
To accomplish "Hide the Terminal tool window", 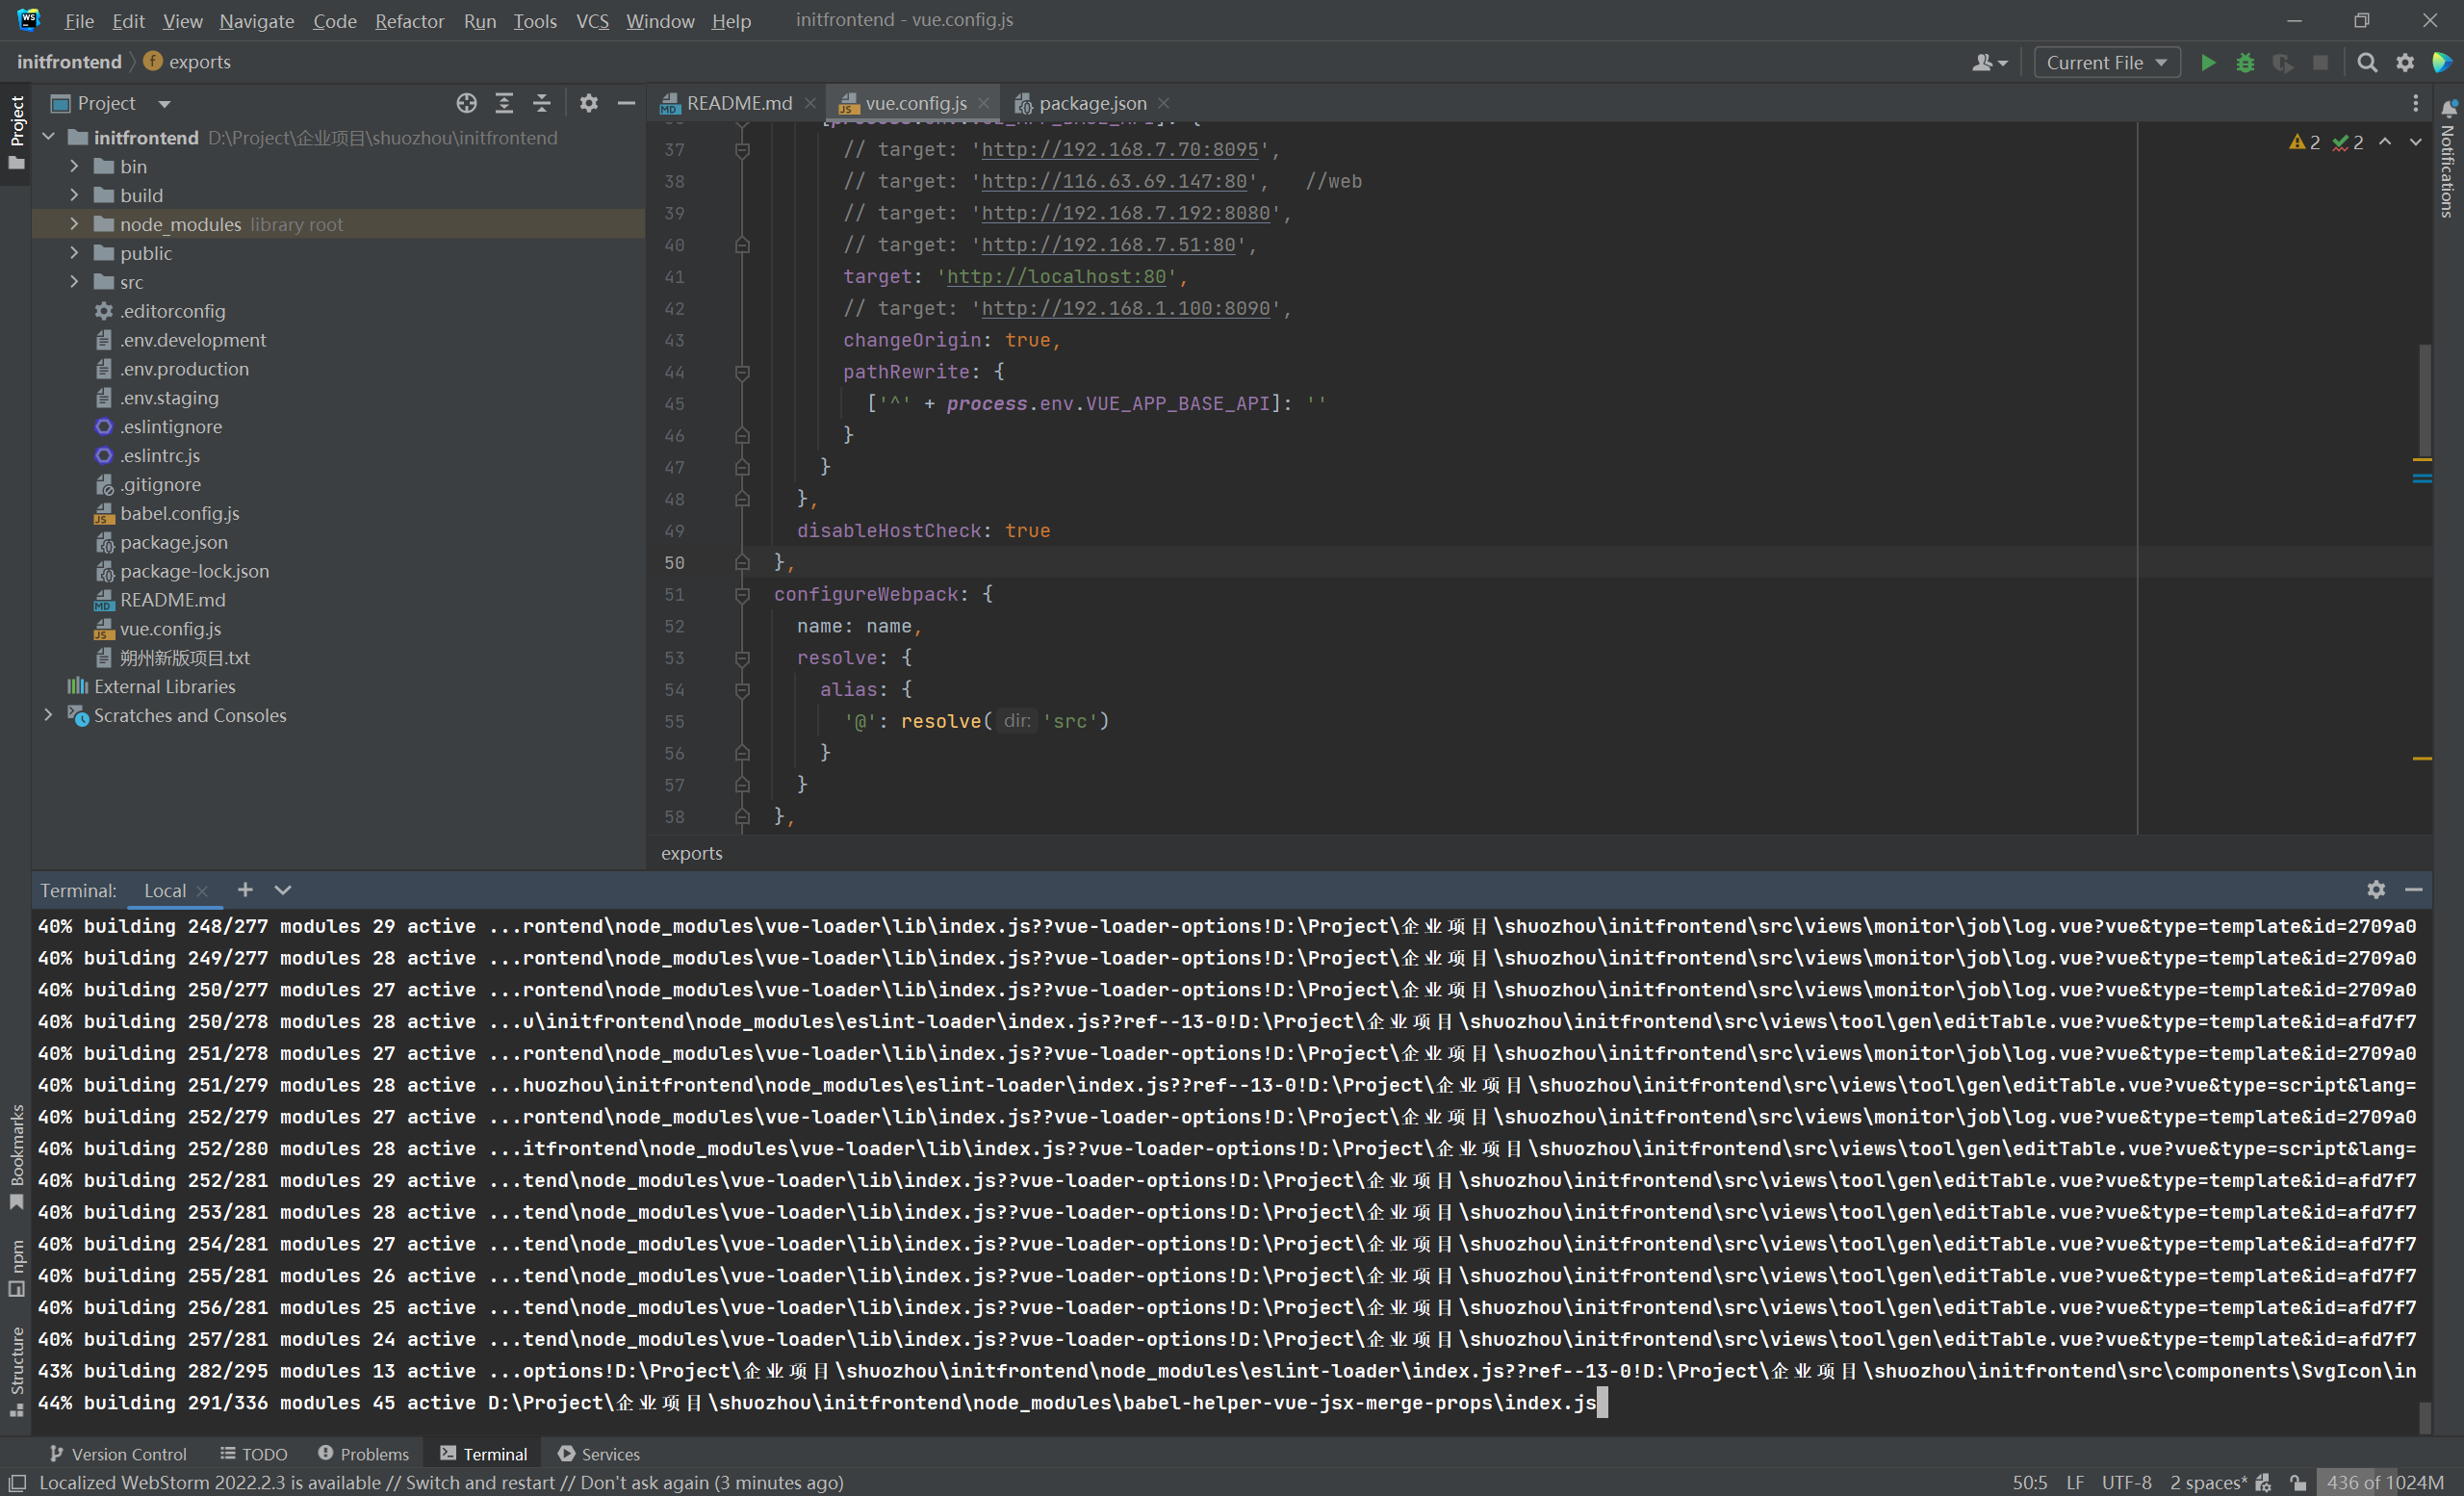I will 2414,889.
